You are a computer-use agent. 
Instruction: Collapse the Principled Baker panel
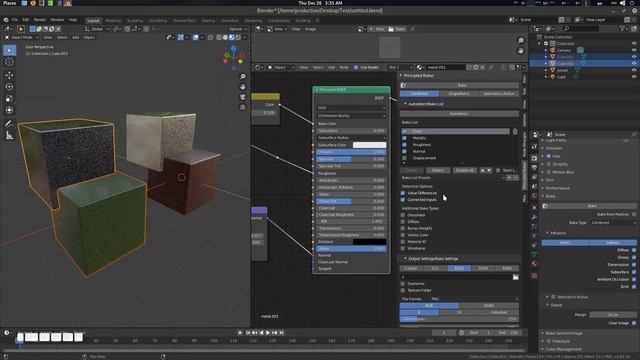coord(401,76)
